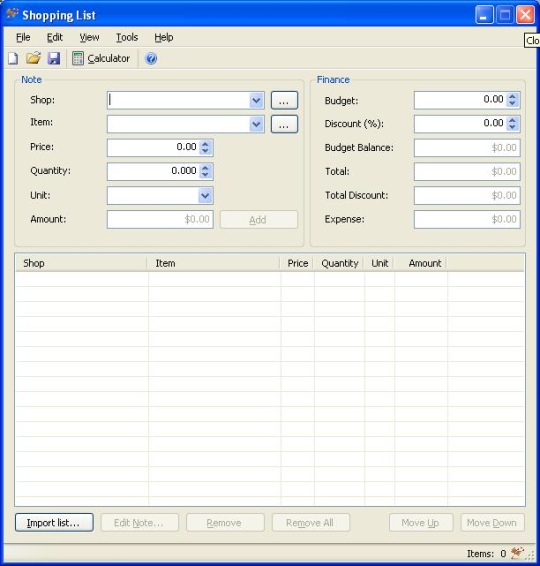Click the browse button next to Shop
540x566 pixels.
click(x=284, y=100)
